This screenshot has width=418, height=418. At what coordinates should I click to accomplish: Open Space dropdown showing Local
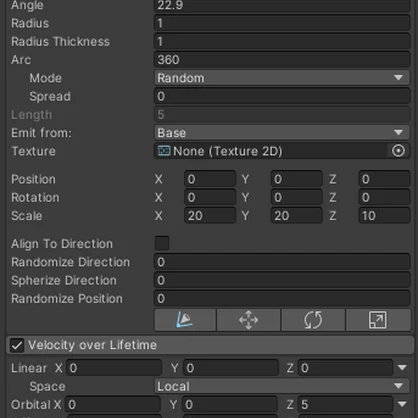pyautogui.click(x=282, y=386)
